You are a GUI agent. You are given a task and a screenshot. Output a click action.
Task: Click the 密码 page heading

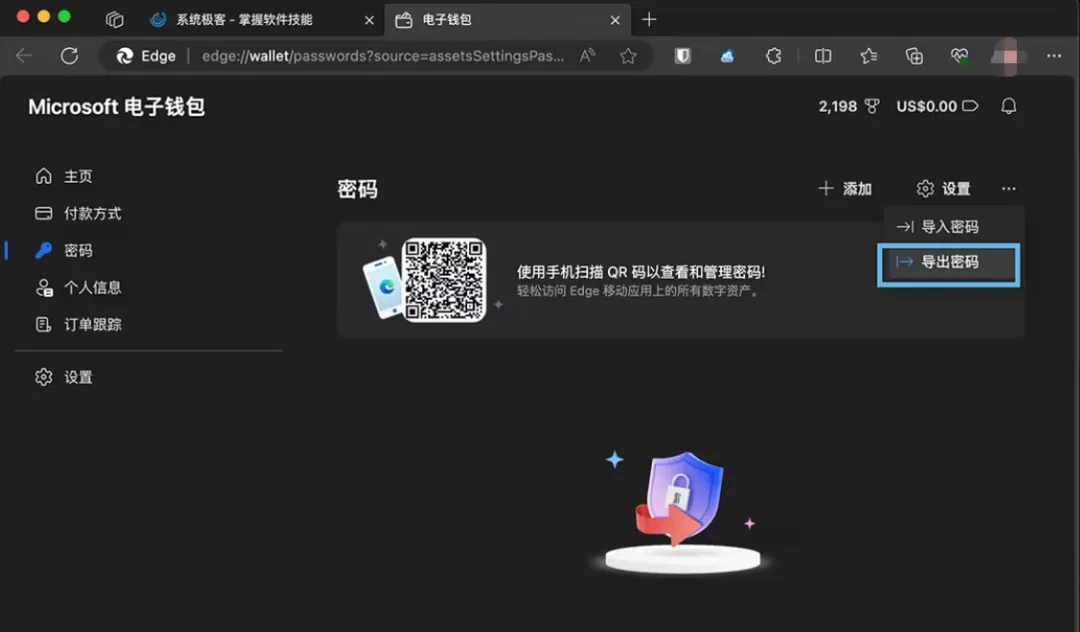click(357, 189)
